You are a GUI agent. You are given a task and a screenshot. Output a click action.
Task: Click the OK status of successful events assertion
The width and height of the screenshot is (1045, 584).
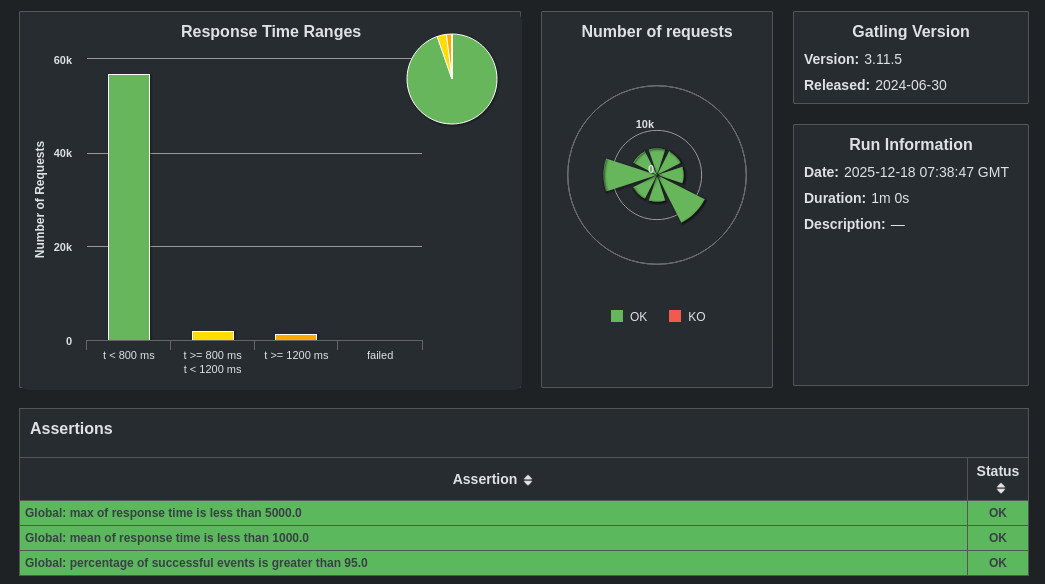(x=998, y=563)
